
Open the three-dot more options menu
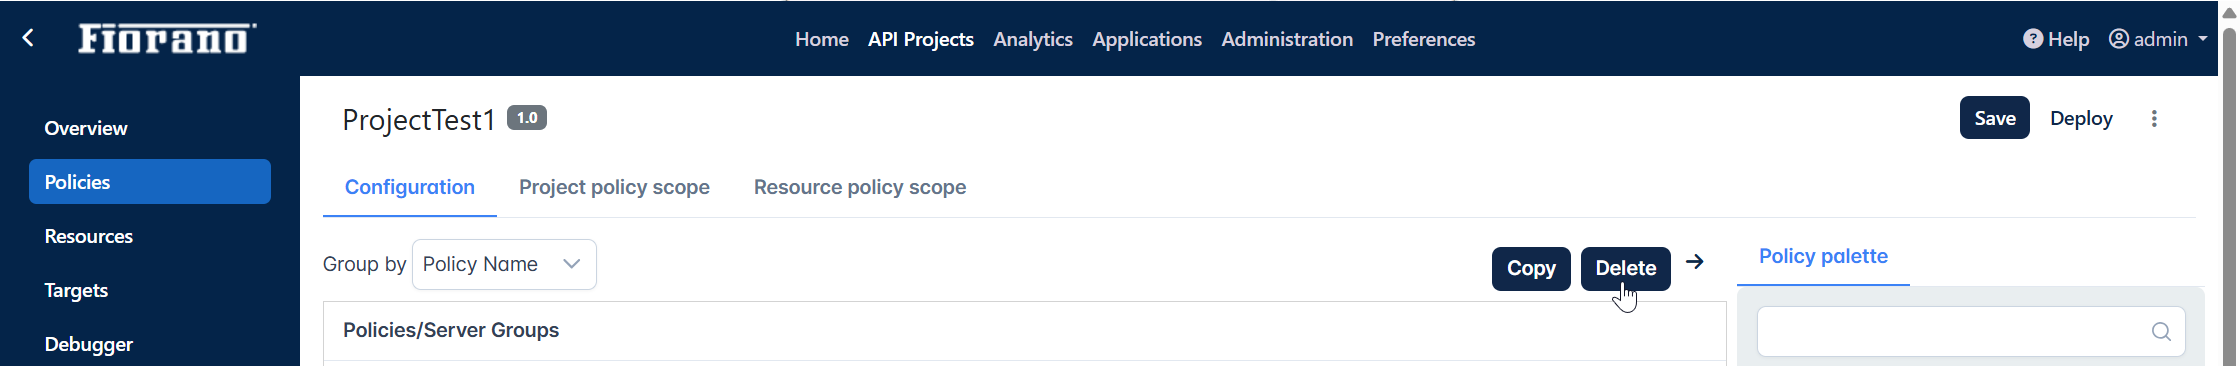point(2154,118)
